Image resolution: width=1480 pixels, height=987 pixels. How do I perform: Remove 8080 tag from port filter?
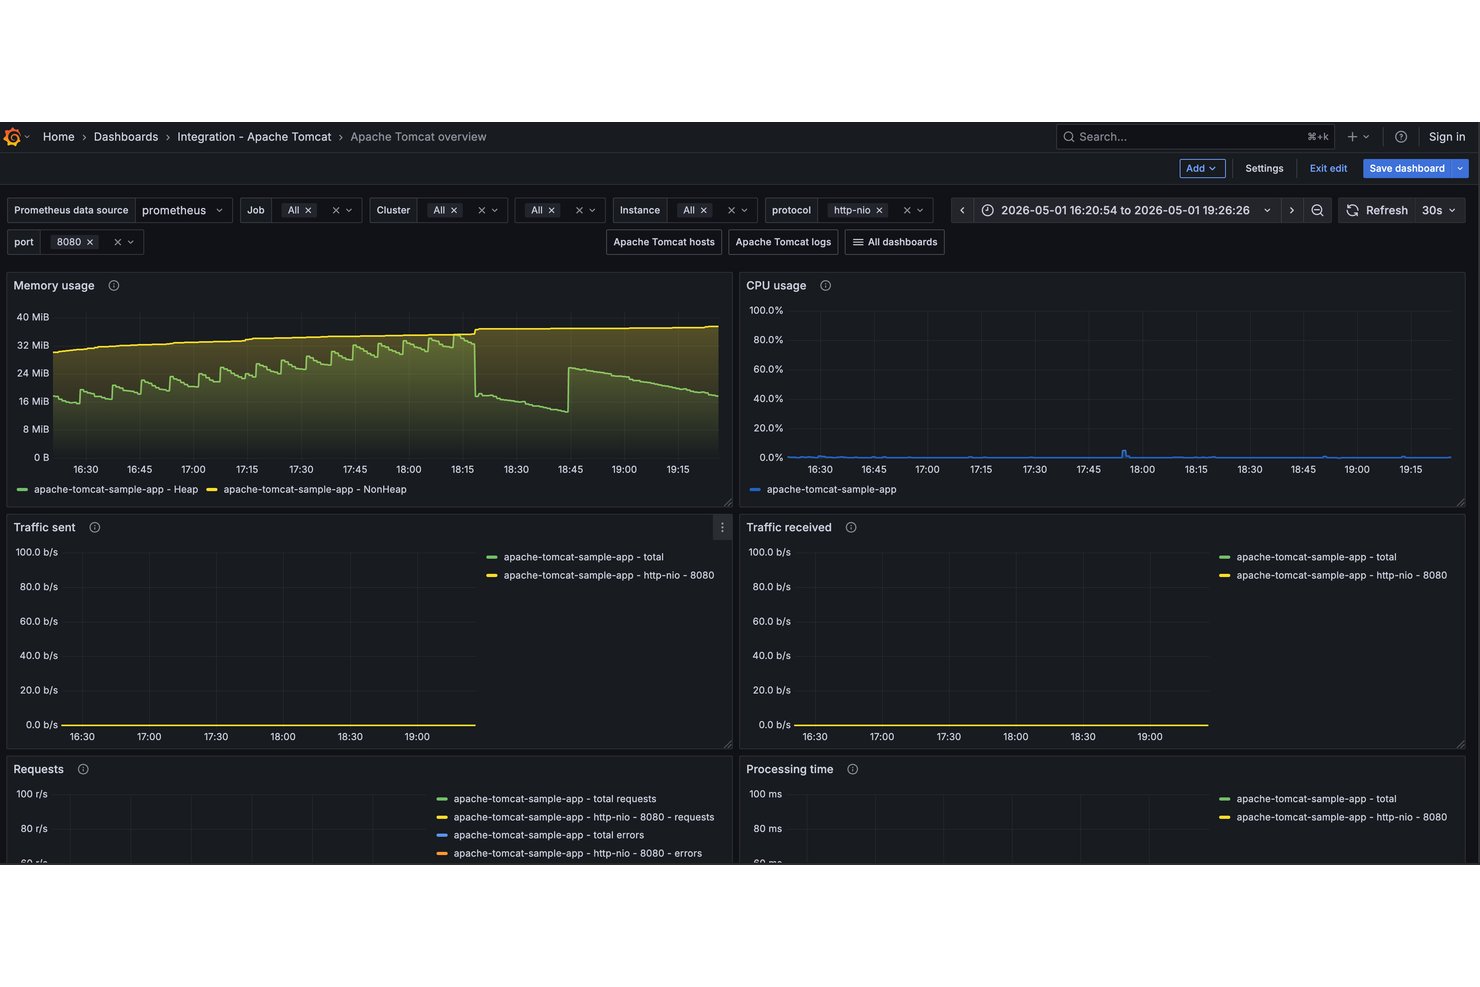90,242
